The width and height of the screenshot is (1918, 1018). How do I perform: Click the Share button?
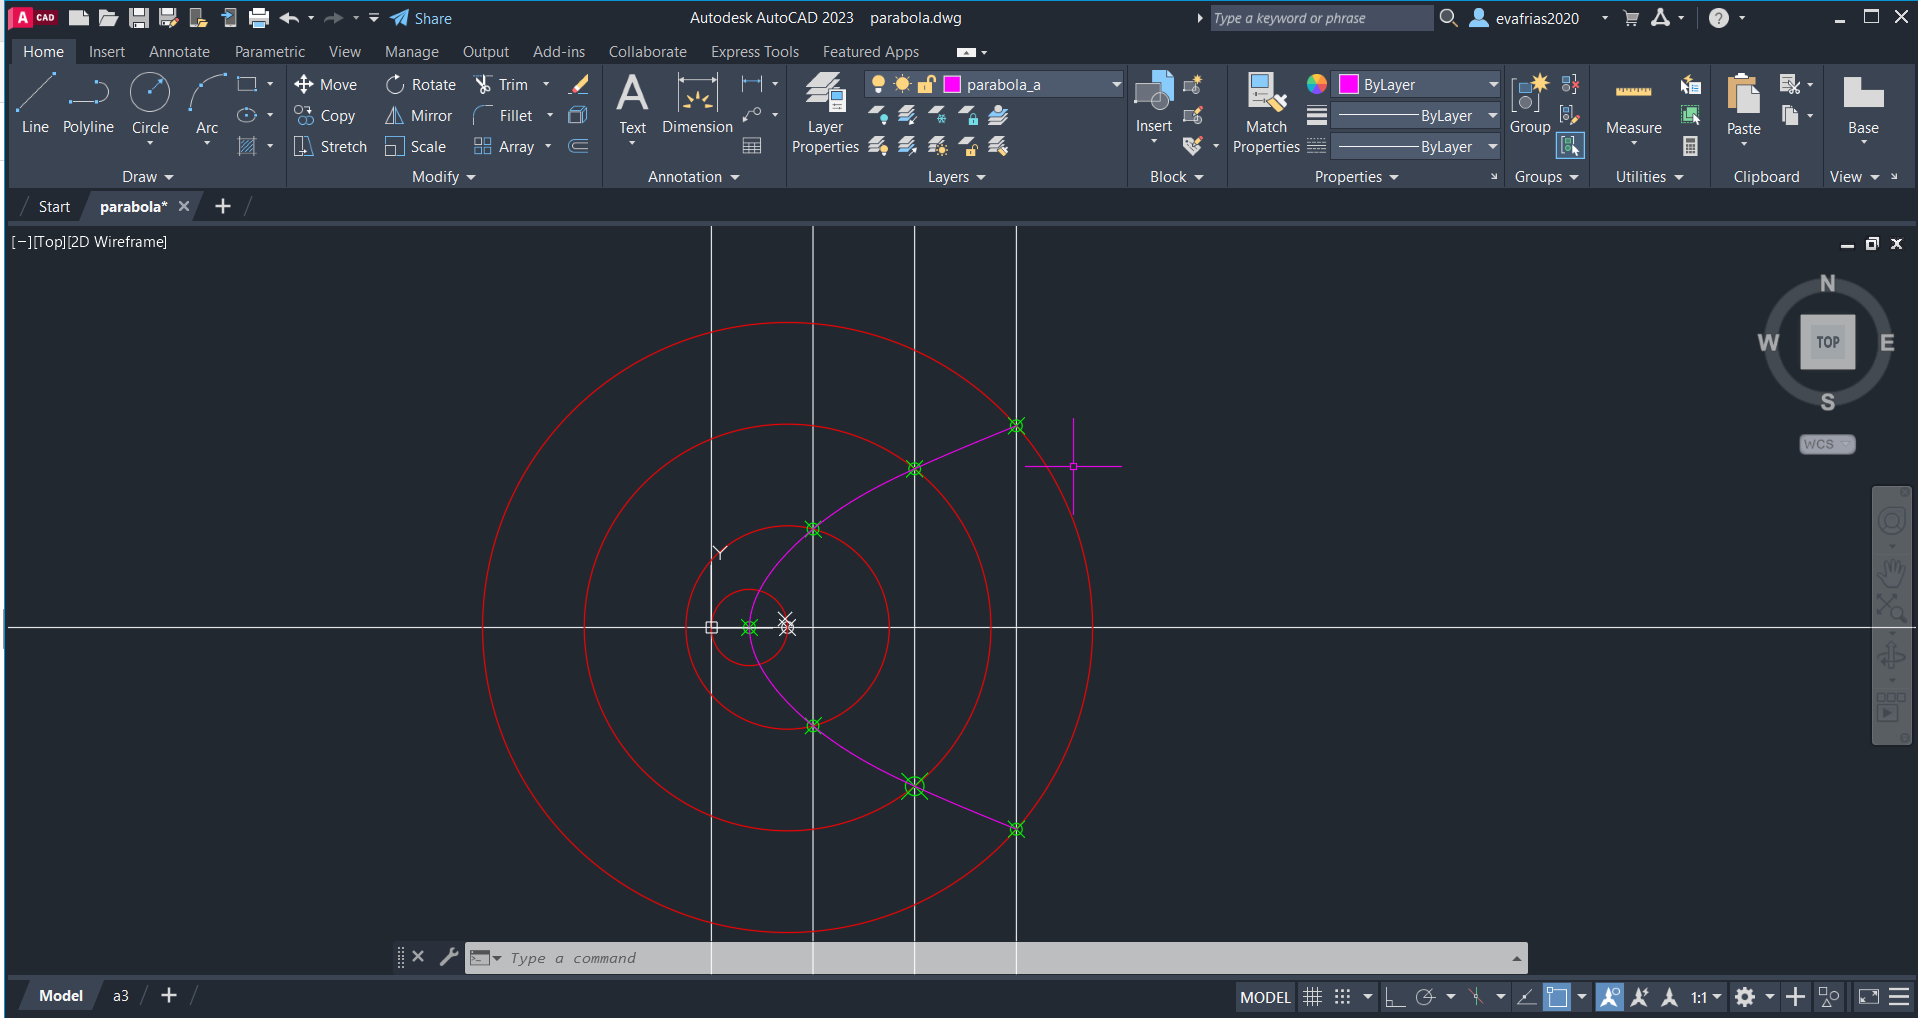click(421, 18)
